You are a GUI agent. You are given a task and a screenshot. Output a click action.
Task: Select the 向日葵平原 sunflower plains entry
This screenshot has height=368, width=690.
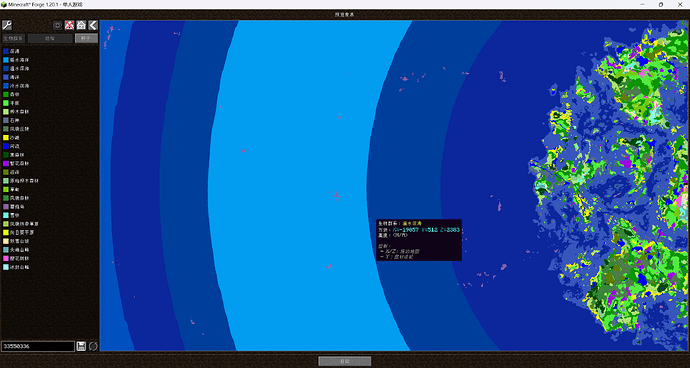point(18,232)
